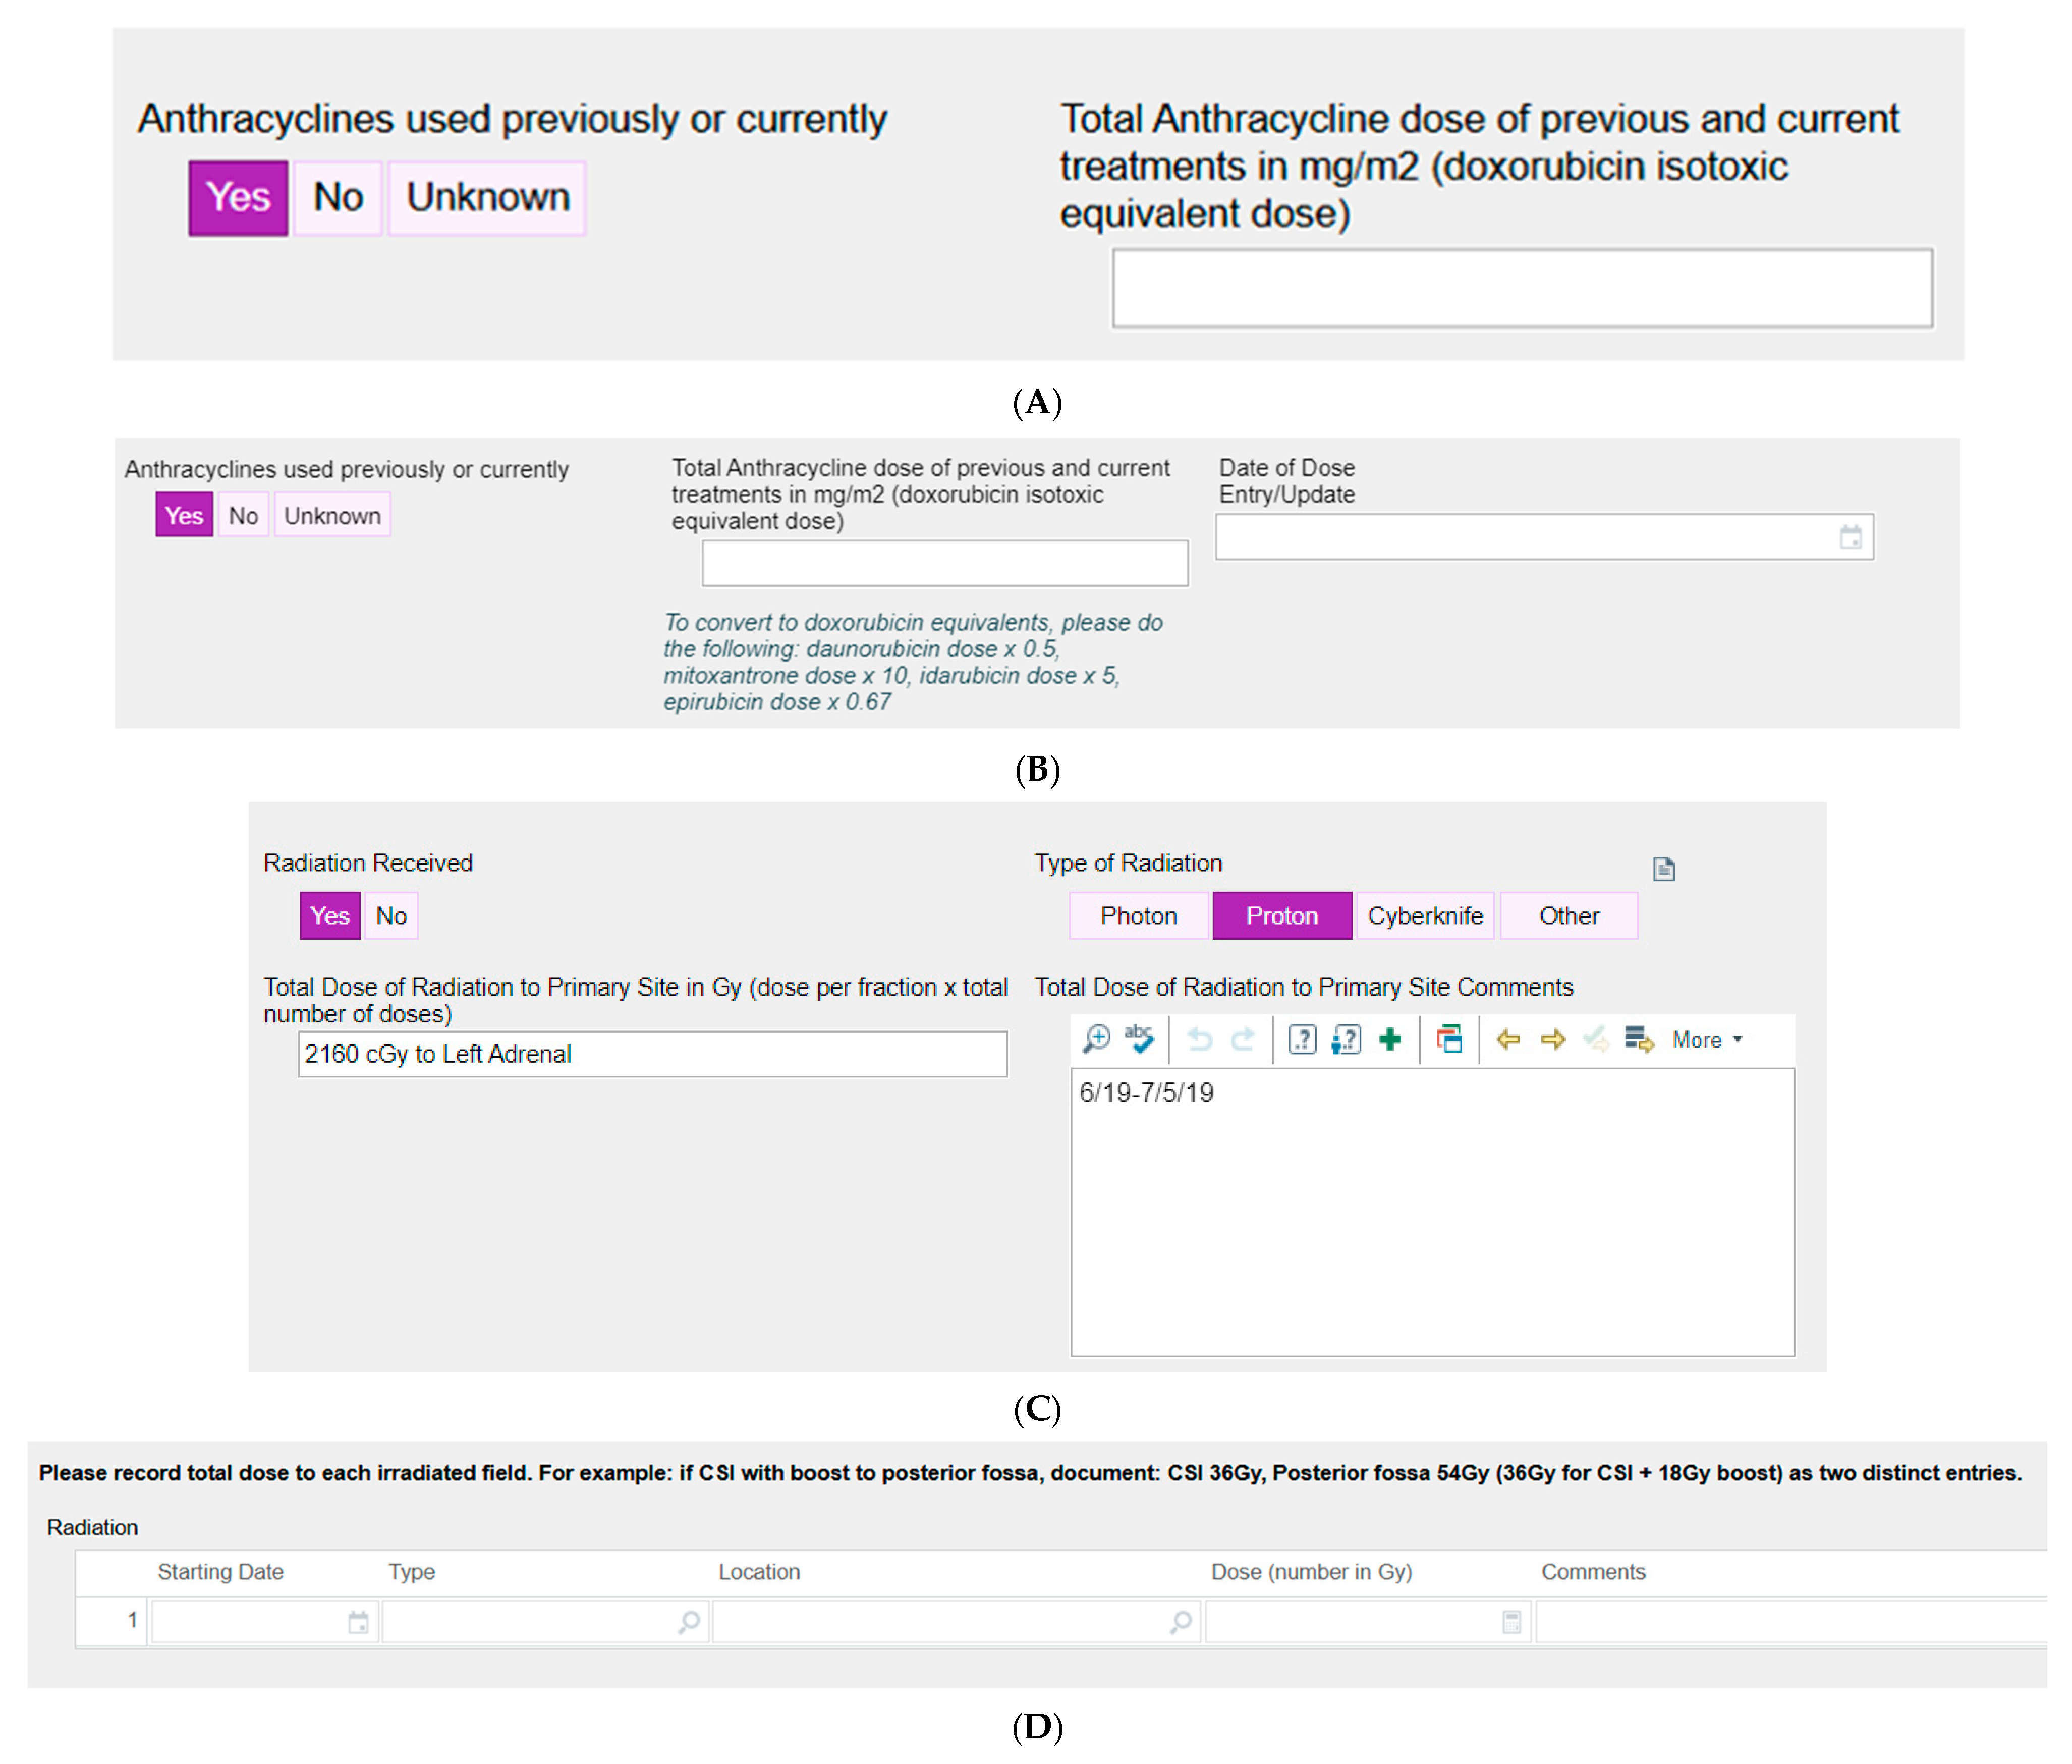This screenshot has height=1764, width=2072.
Task: Click the document icon beside Type of Radiation
Action: pos(1663,869)
